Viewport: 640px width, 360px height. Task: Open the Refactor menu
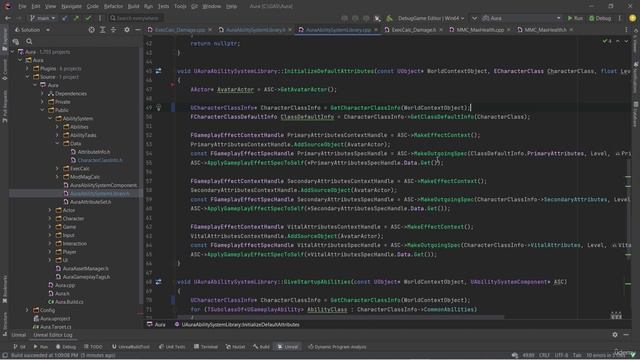[x=113, y=6]
